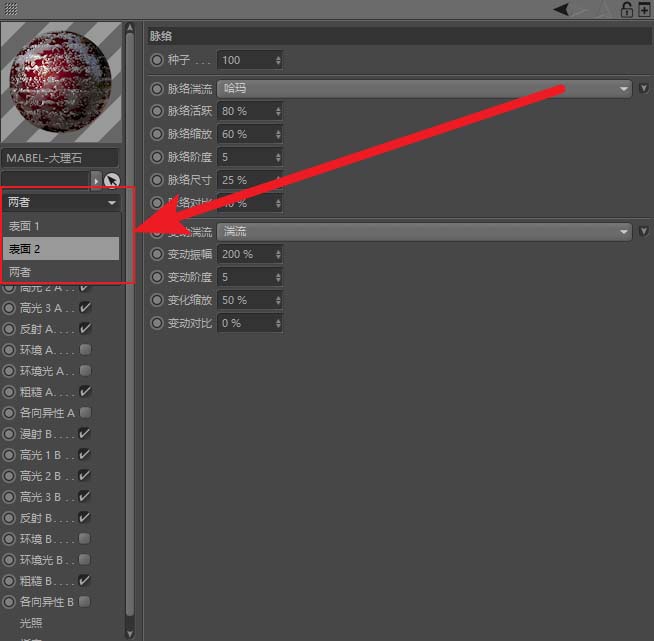Screen dimensions: 654x641
Task: Click the animation dot beside 脉络活跃
Action: [157, 111]
